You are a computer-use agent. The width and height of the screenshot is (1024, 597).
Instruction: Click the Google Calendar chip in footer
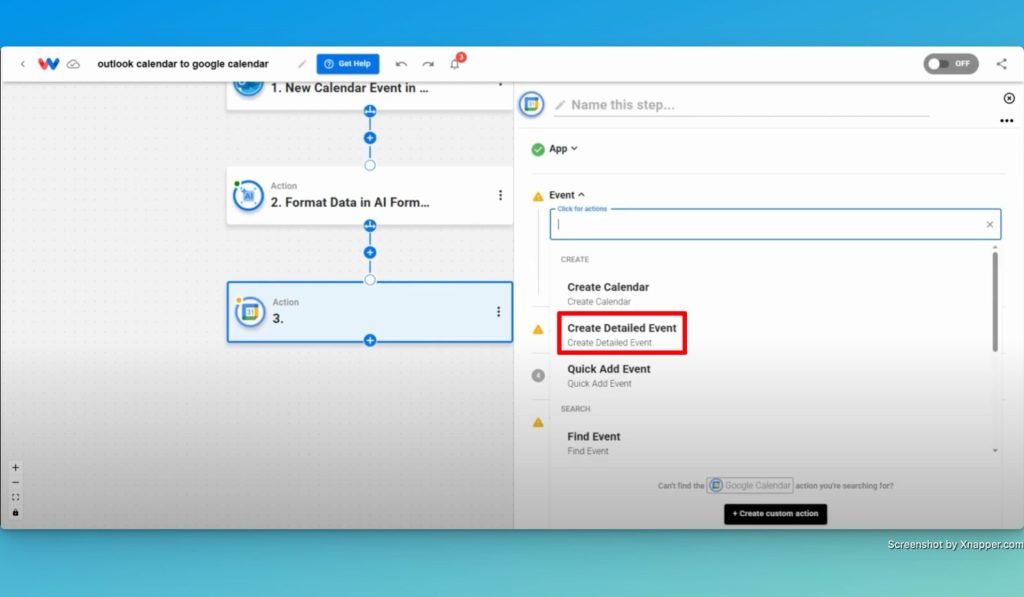point(750,485)
